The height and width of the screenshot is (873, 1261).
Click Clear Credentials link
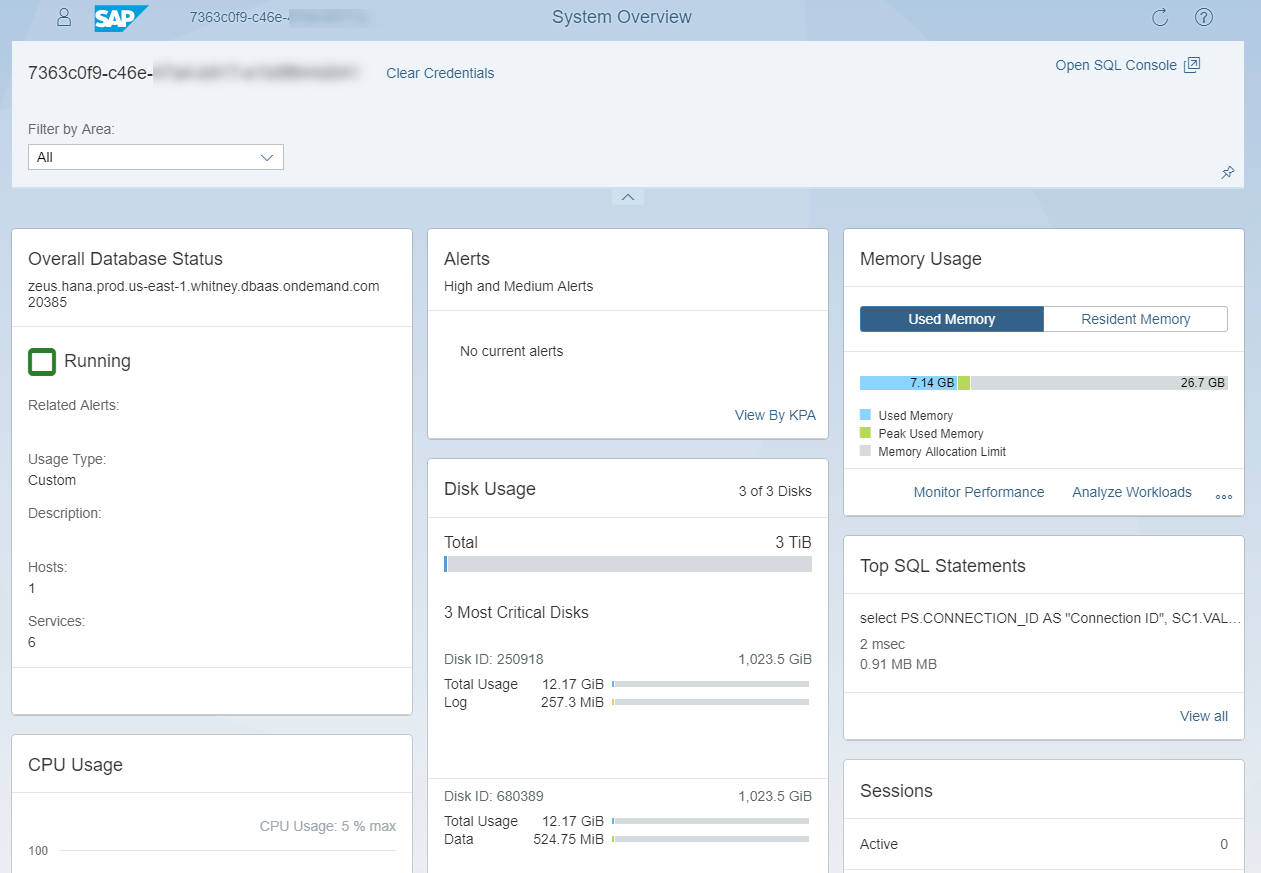click(440, 73)
